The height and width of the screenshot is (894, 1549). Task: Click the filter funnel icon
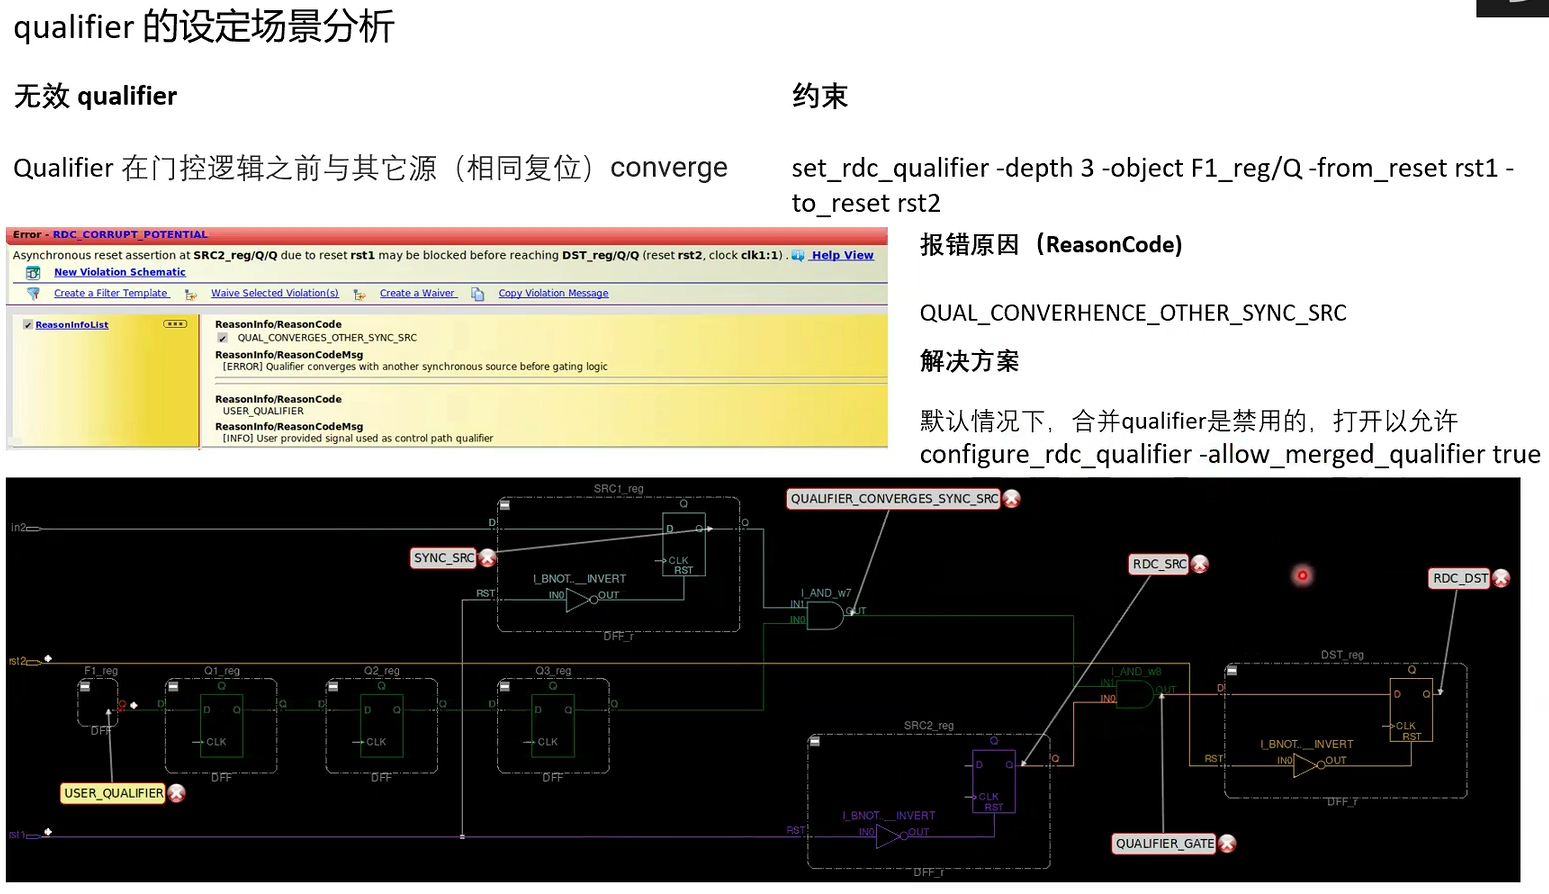pos(33,294)
